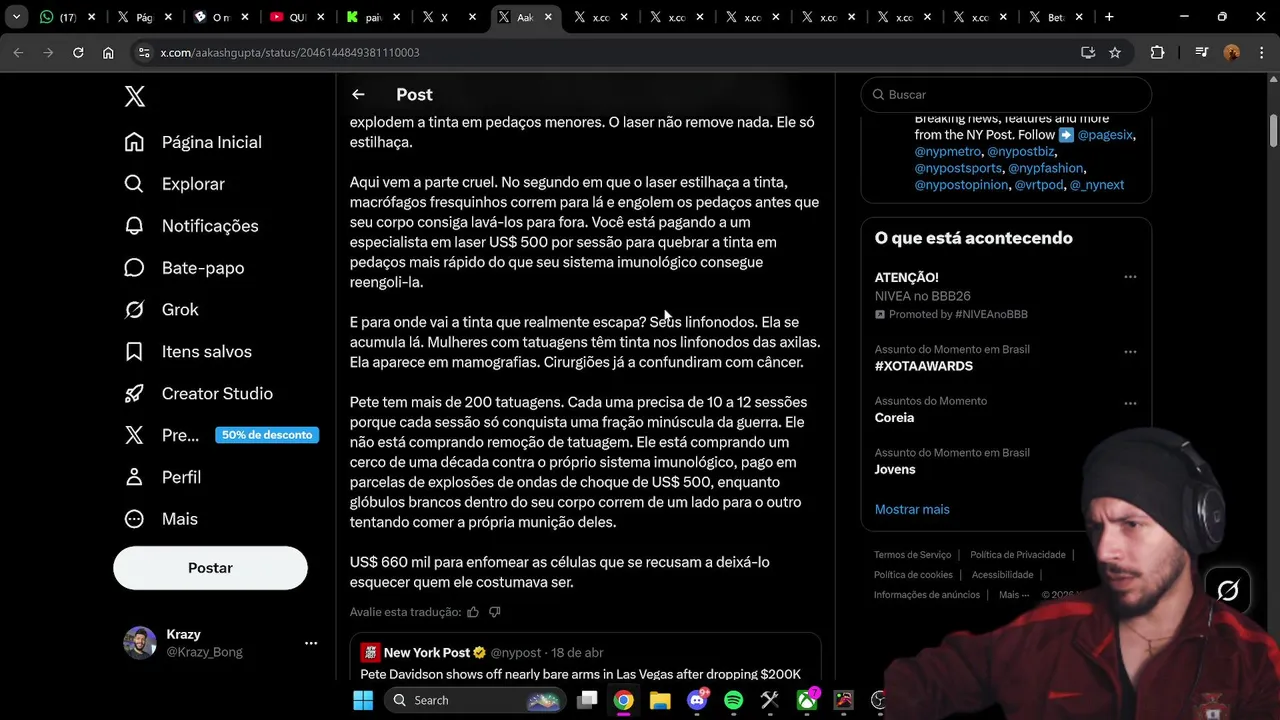This screenshot has height=720, width=1280.
Task: Open Política de cookies link
Action: pos(913,575)
